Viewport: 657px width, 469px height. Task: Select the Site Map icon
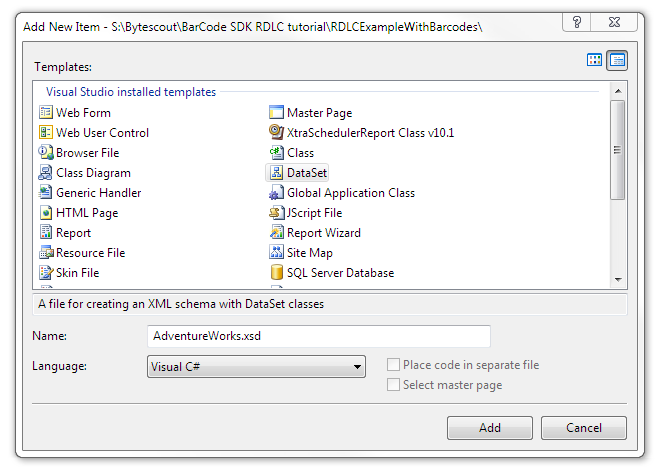(x=277, y=253)
